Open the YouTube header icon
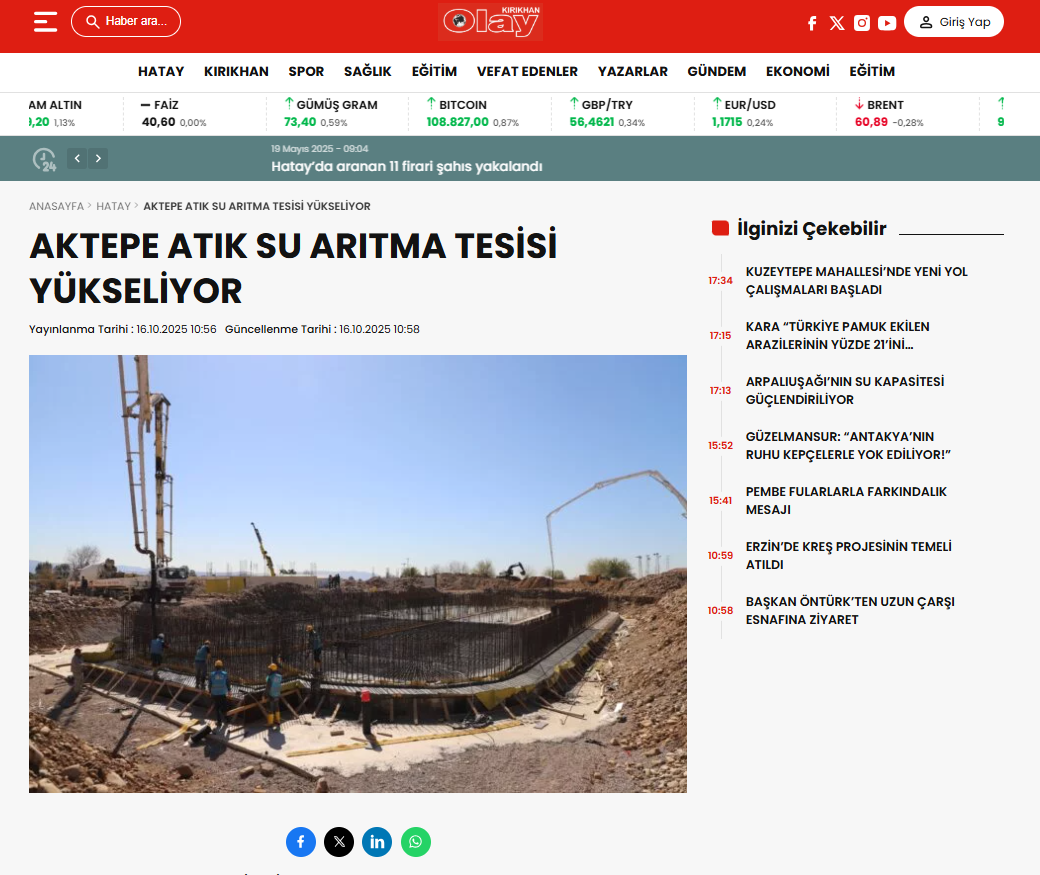This screenshot has width=1040, height=875. tap(887, 23)
